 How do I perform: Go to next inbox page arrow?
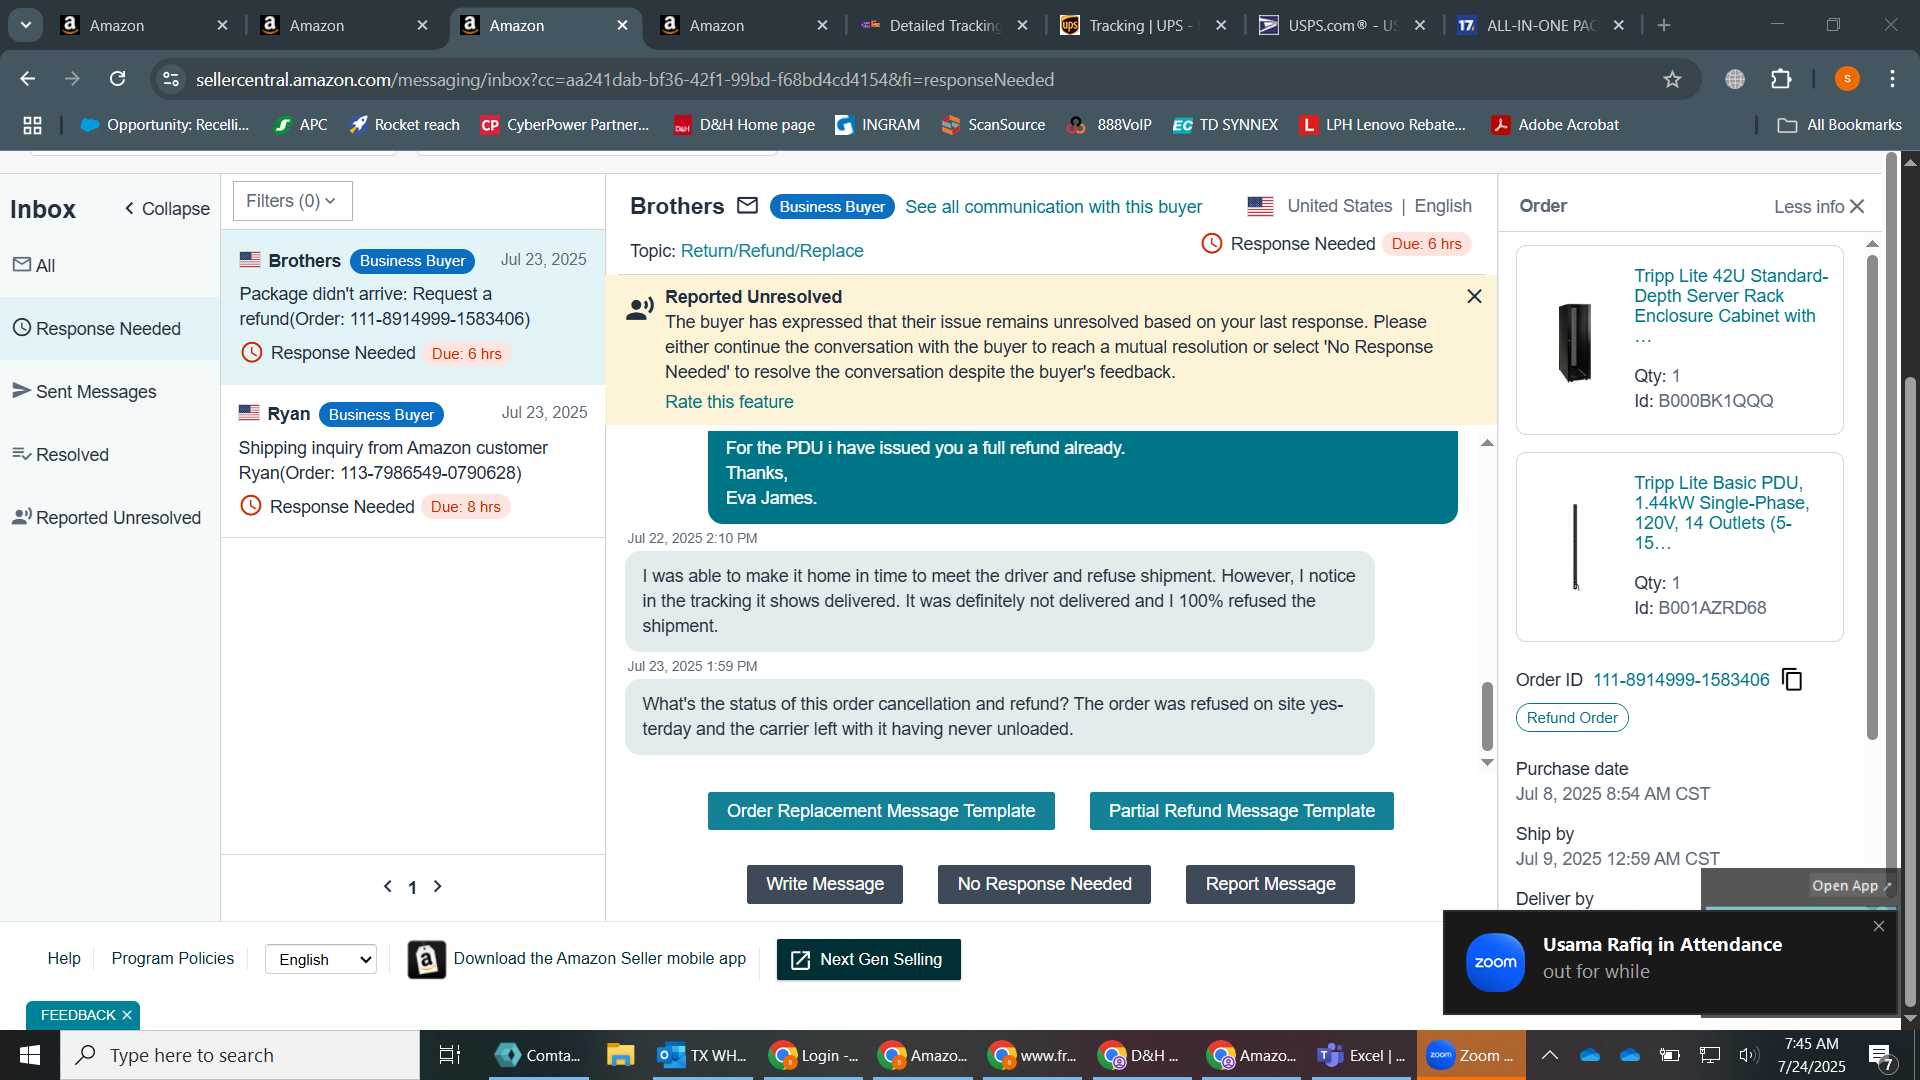[x=437, y=886]
